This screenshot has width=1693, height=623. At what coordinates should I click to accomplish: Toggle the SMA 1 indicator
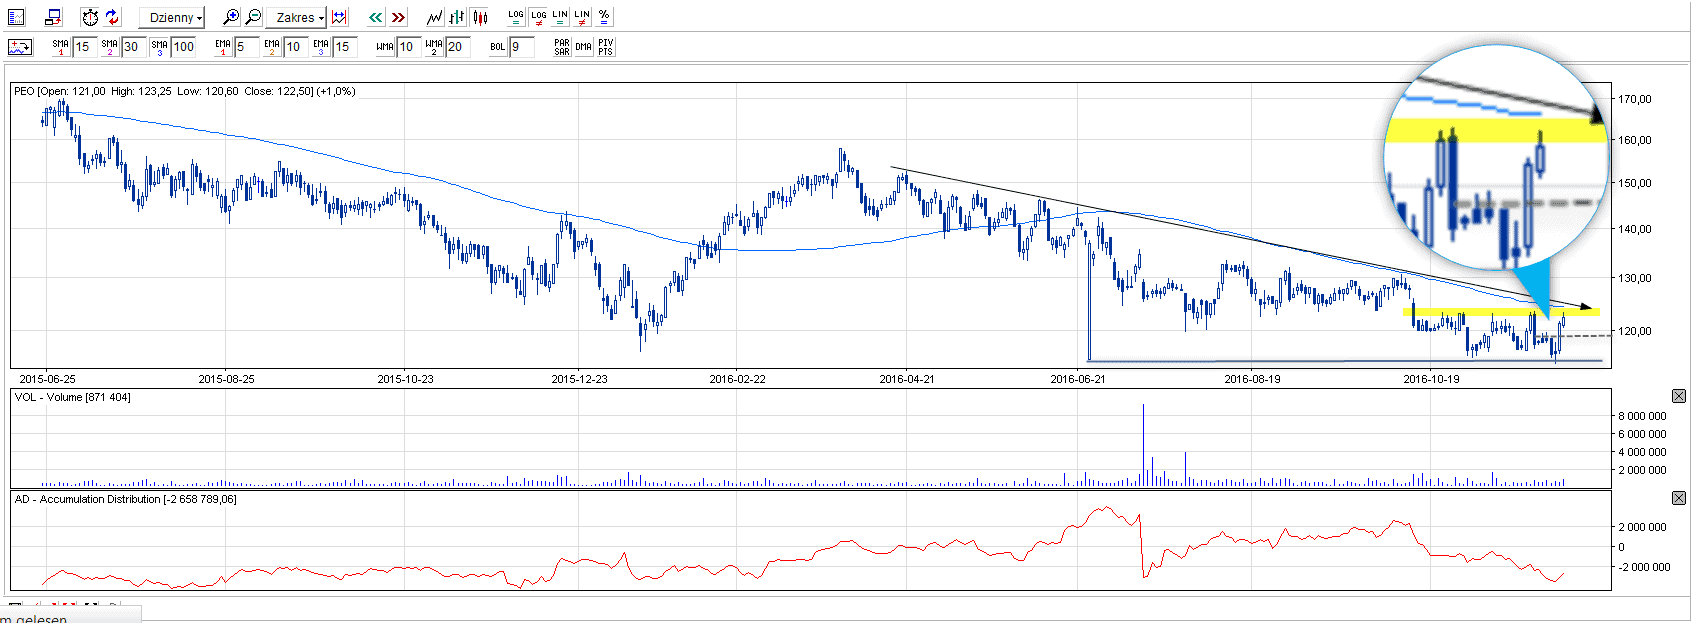click(x=61, y=47)
